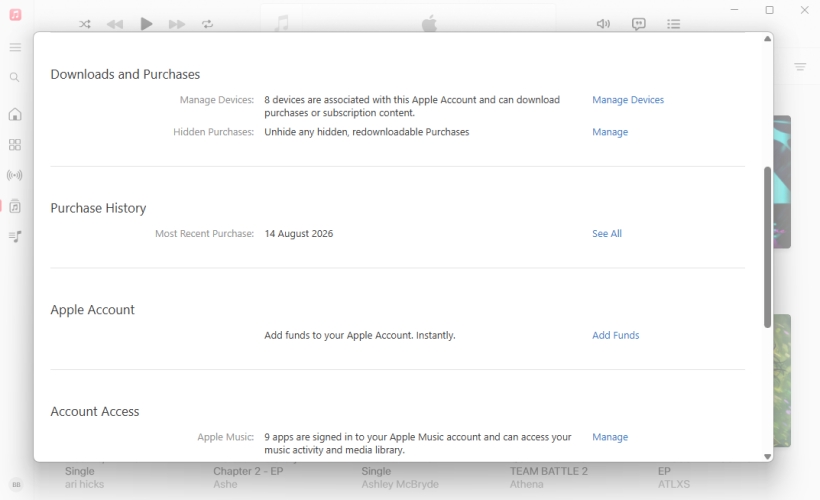This screenshot has height=500, width=820.
Task: Open sort filter icon behind dialog
Action: [x=800, y=66]
